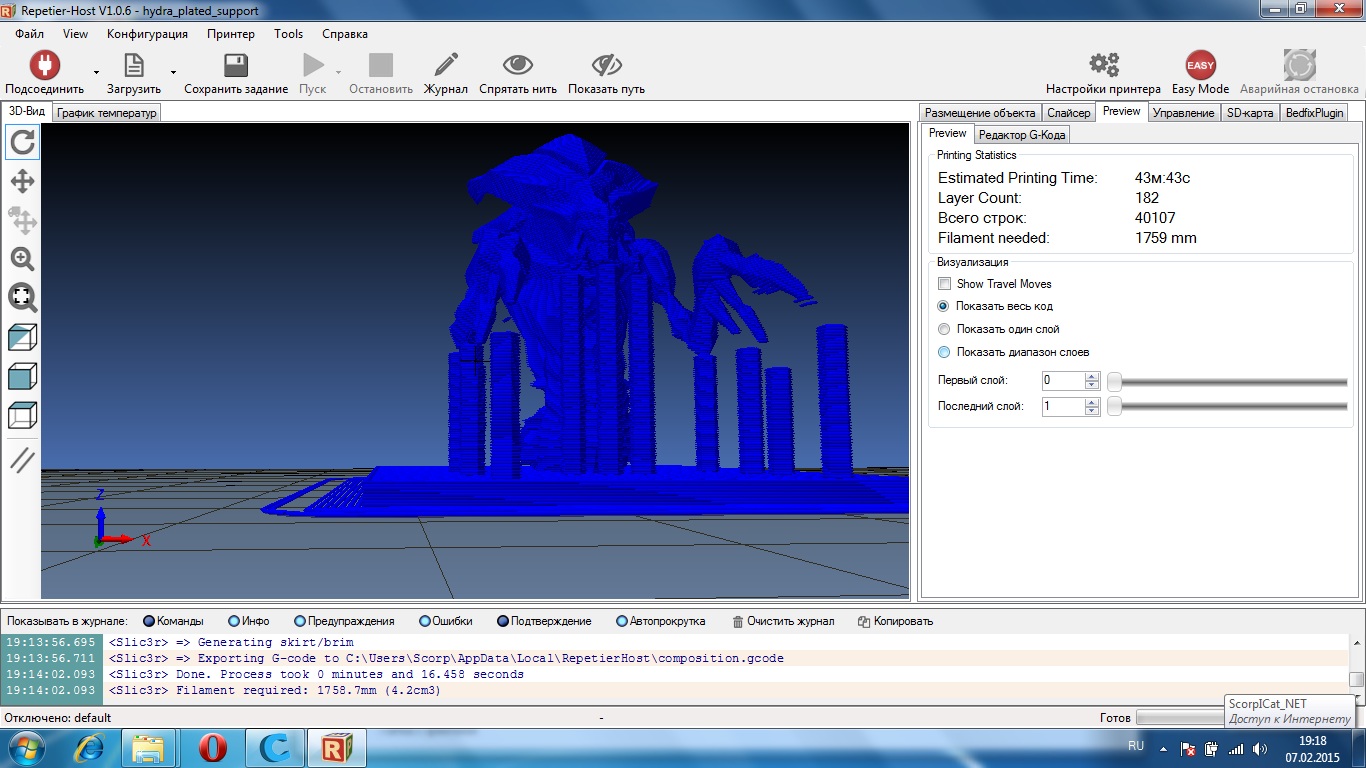
Task: Select show layer range radio option
Action: (x=944, y=352)
